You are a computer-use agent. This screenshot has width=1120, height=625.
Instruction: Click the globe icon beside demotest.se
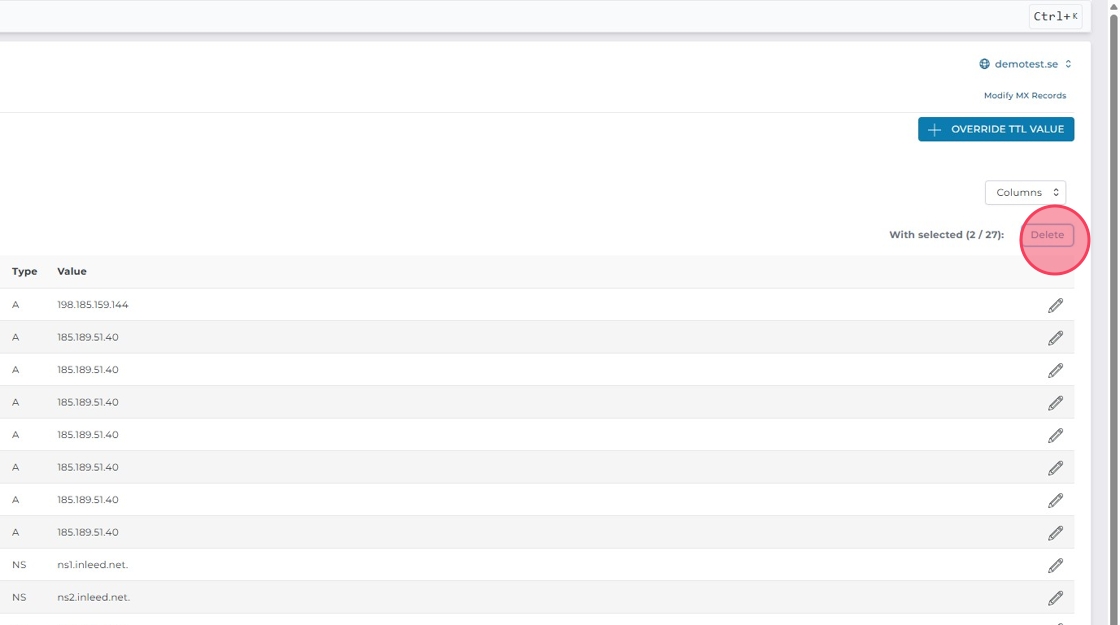pos(984,64)
